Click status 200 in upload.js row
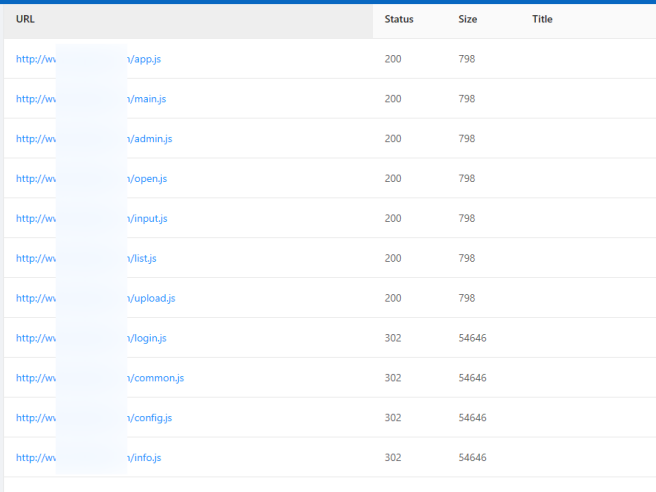This screenshot has height=492, width=656. tap(393, 298)
